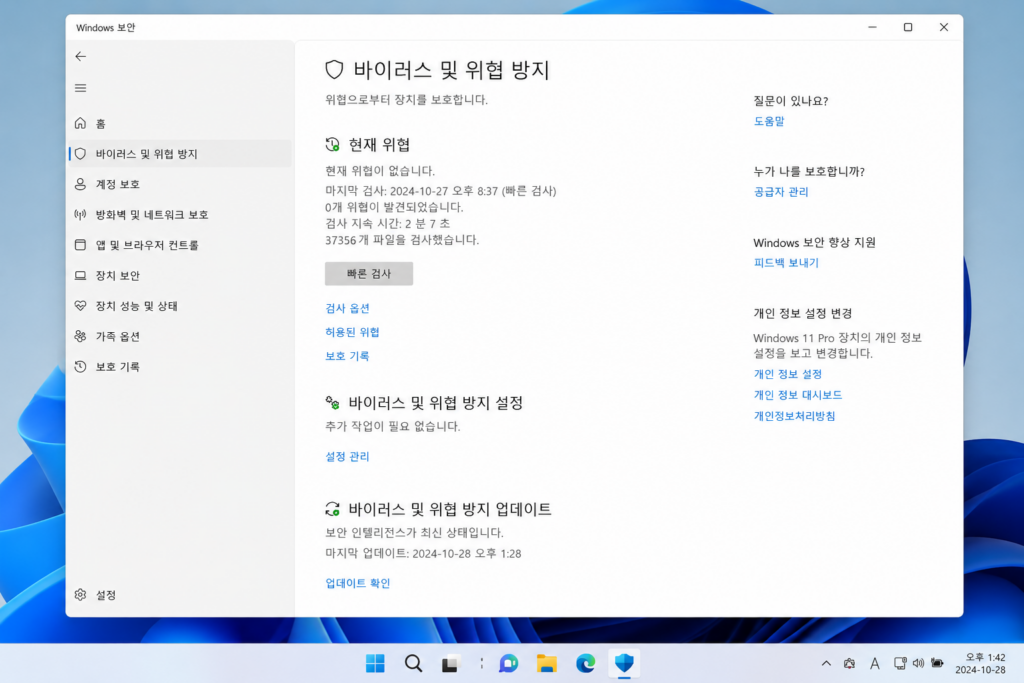Open 개인 정보 설정 link
The height and width of the screenshot is (683, 1024).
pos(788,374)
